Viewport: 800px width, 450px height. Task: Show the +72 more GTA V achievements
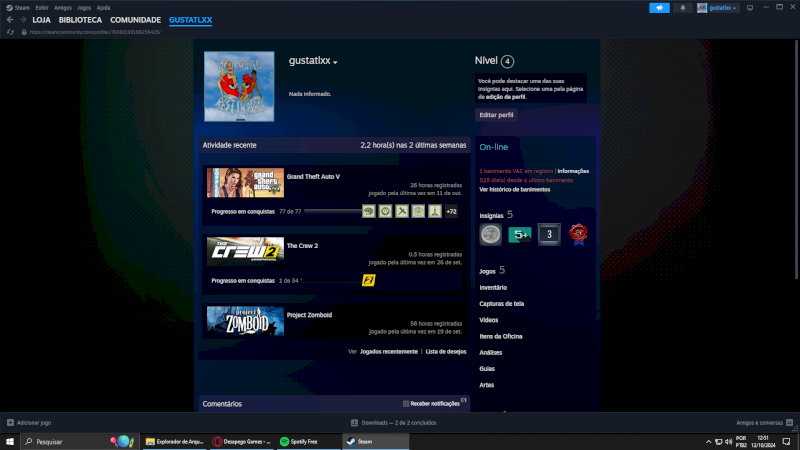[452, 211]
